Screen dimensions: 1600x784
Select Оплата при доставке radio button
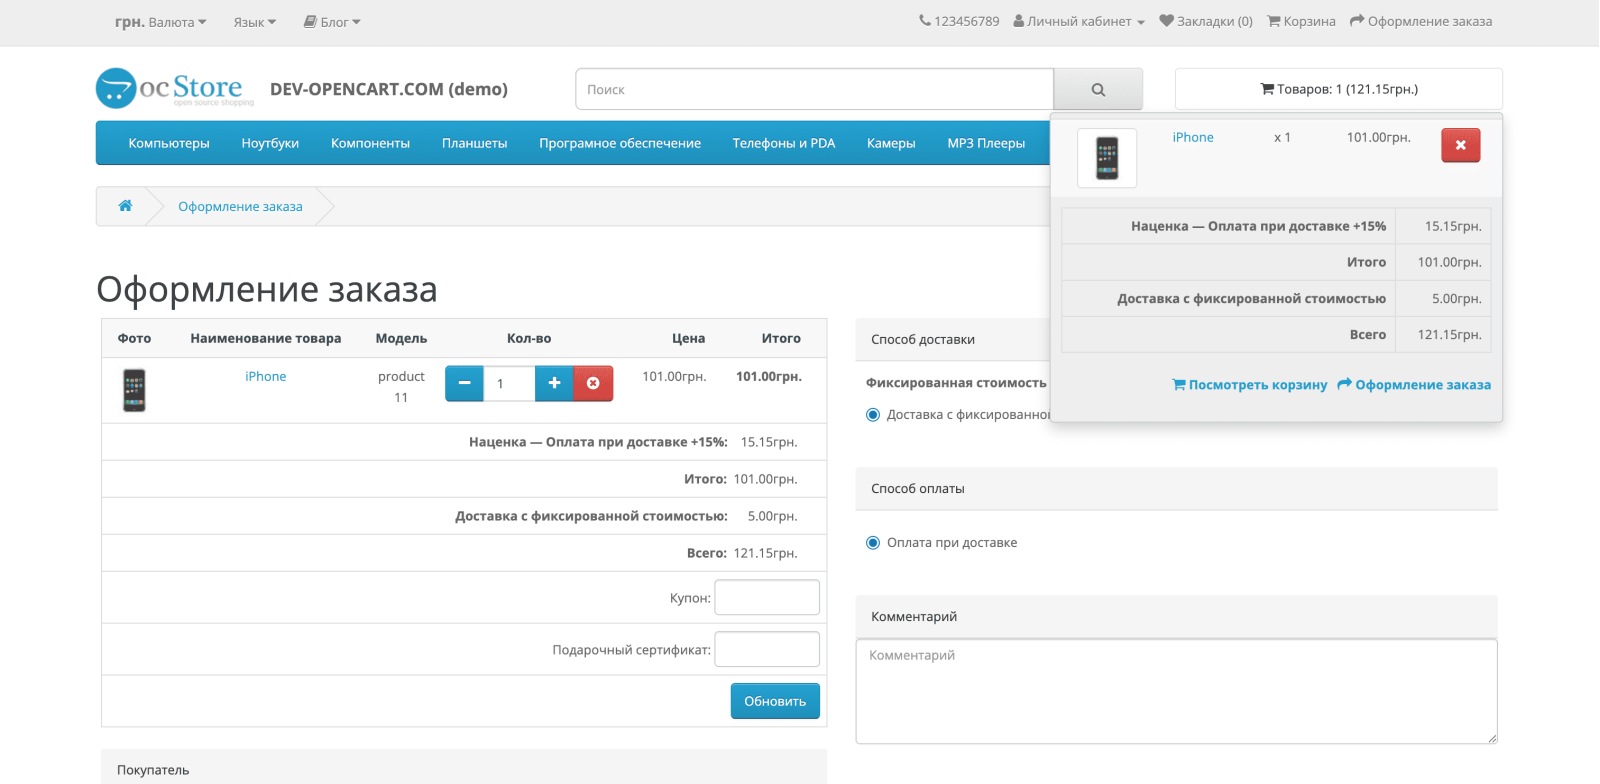coord(873,543)
